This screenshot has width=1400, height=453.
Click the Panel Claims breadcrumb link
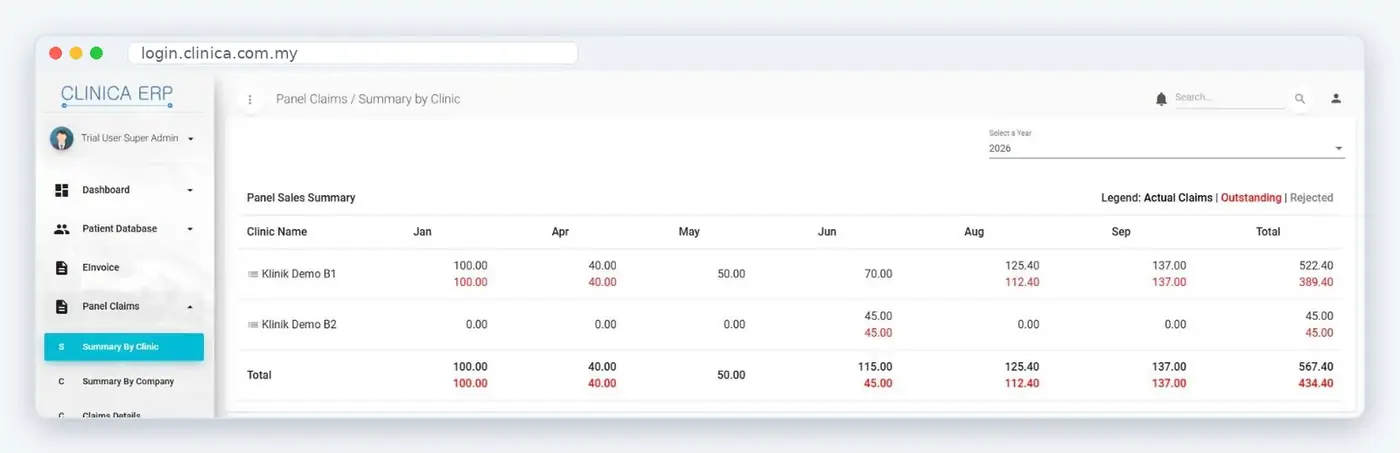311,99
